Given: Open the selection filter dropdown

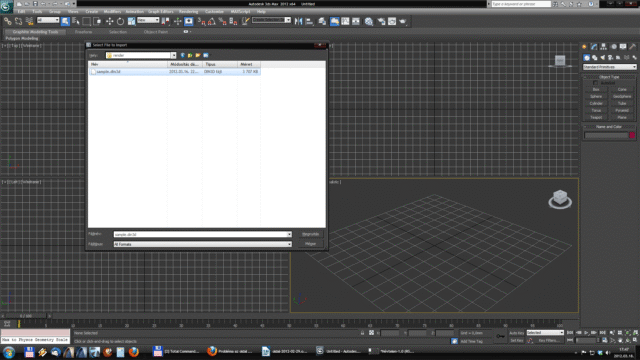Looking at the screenshot, I should tap(48, 20).
